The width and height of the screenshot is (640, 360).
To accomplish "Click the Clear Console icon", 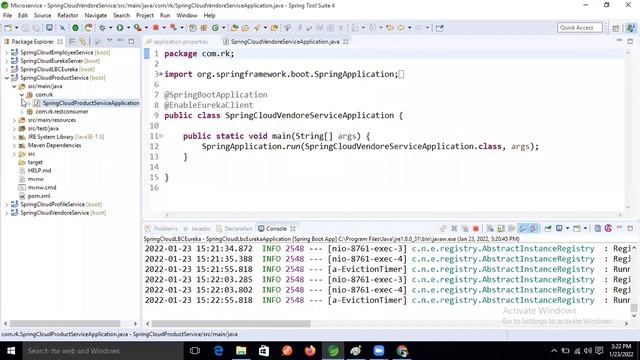I will click(490, 229).
